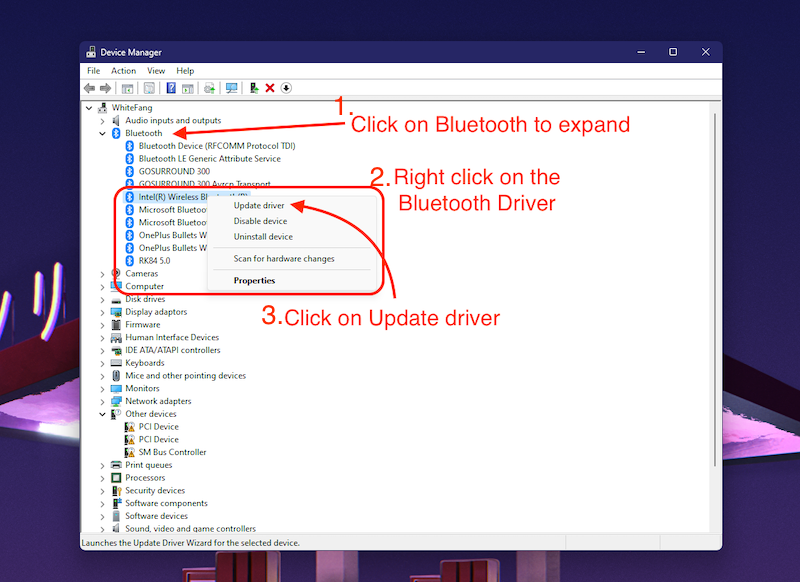Select the GOSURROUND 300 Bluetooth device
This screenshot has width=800, height=582.
[x=174, y=171]
